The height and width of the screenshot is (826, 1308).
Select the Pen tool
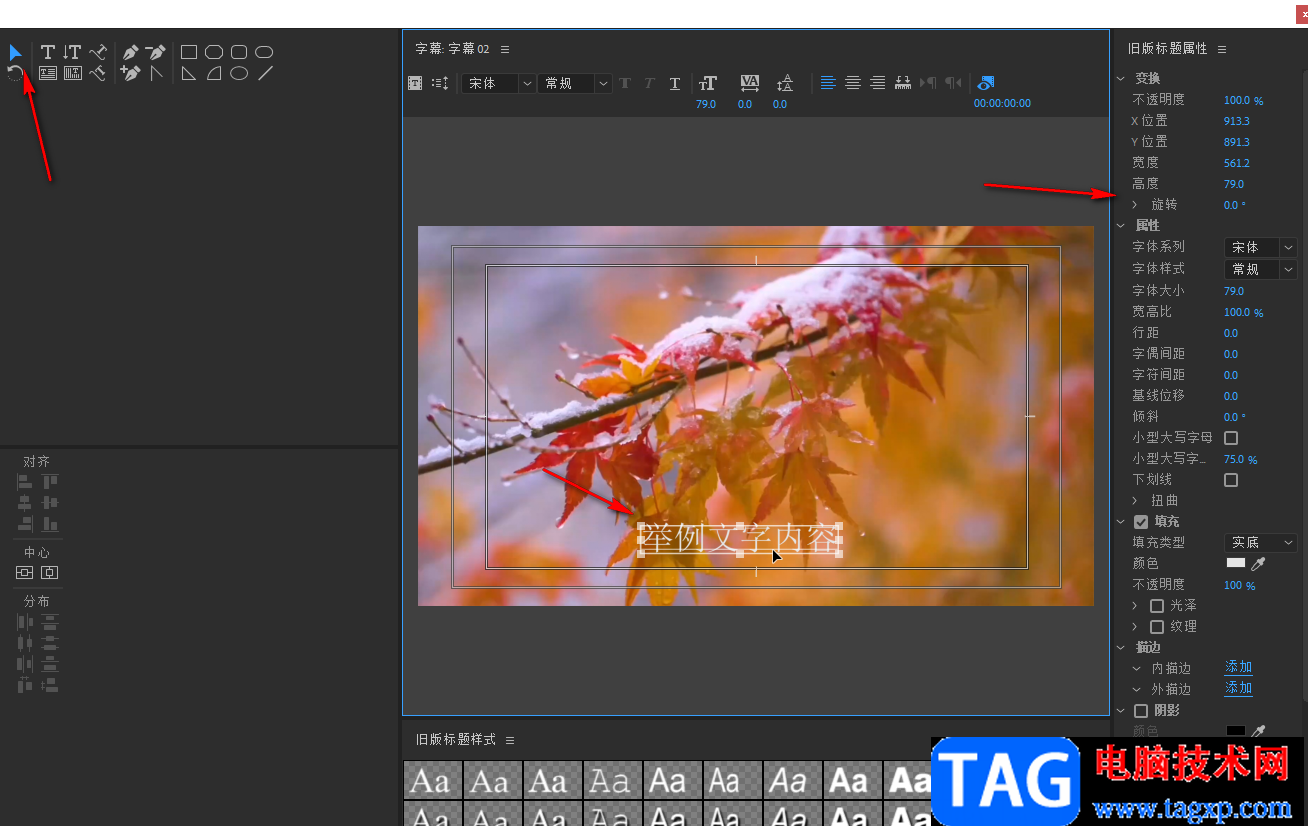point(130,52)
